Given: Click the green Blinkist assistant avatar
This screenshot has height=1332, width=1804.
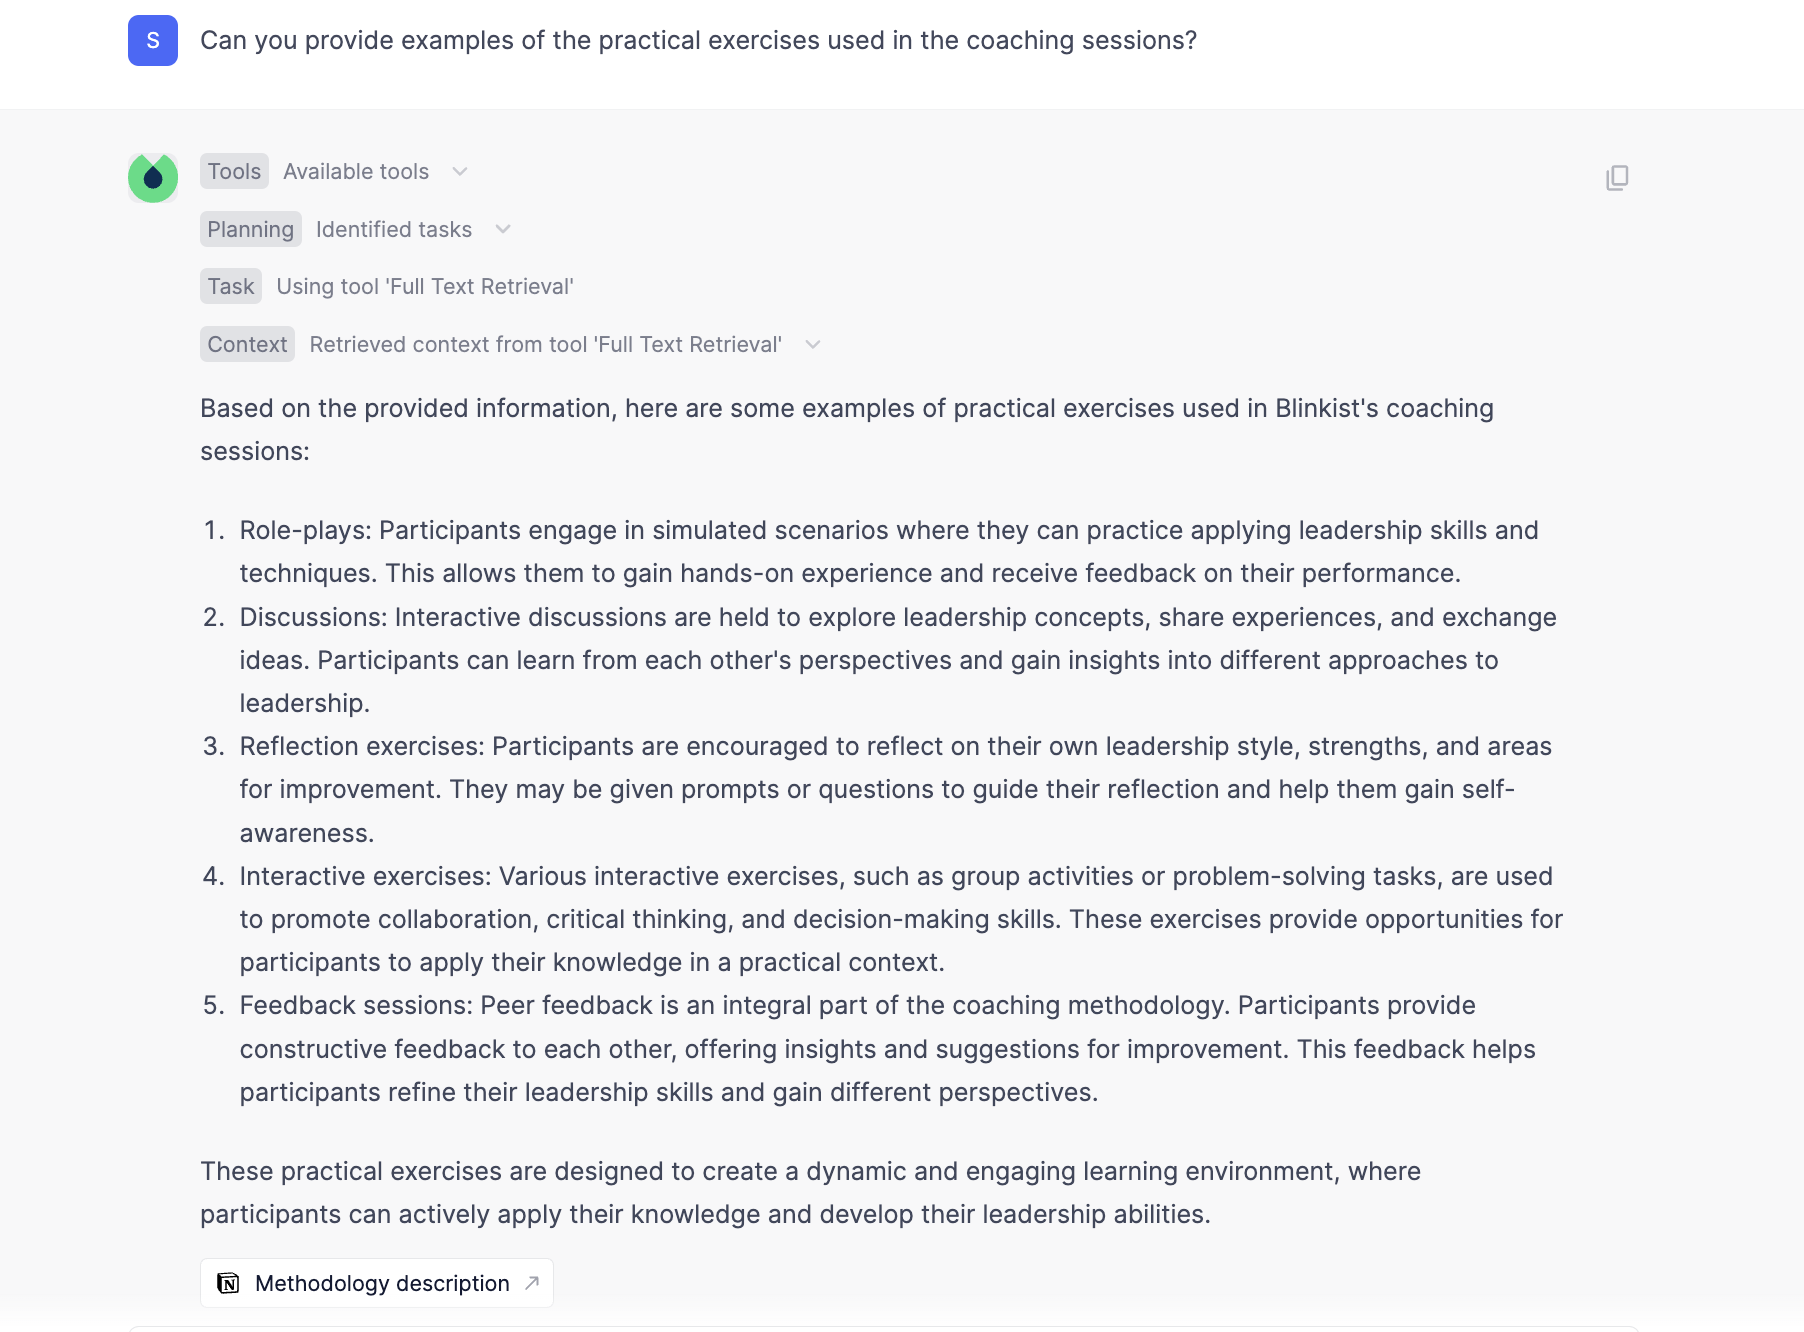Looking at the screenshot, I should pos(153,178).
